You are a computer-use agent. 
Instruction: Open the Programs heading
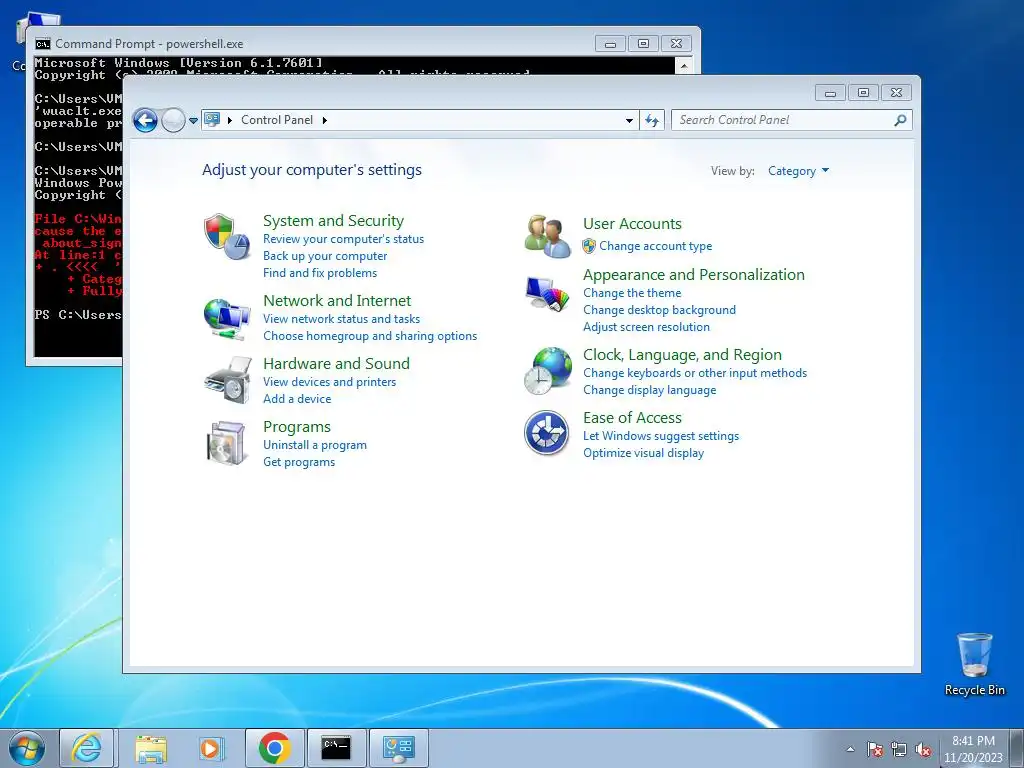pyautogui.click(x=297, y=427)
